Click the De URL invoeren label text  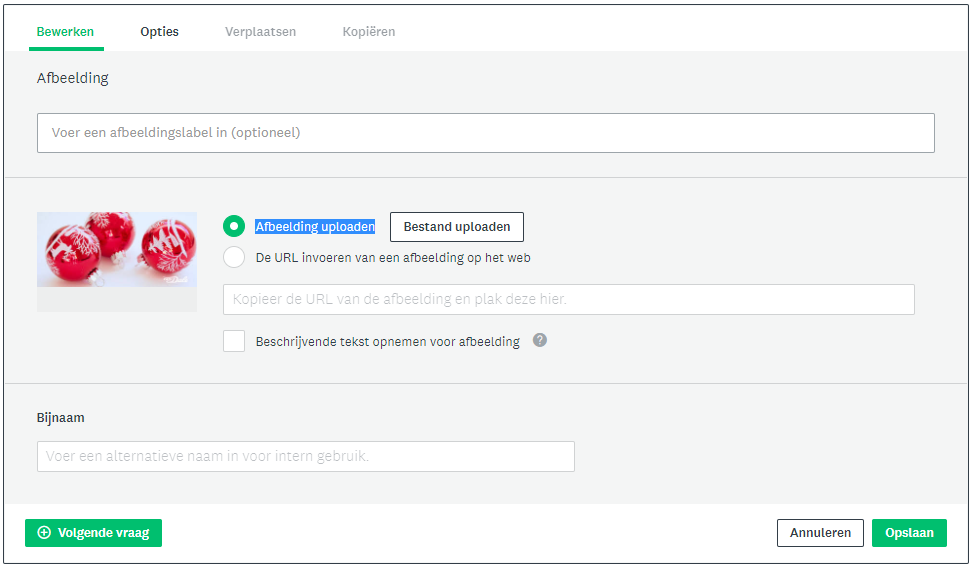coord(393,258)
